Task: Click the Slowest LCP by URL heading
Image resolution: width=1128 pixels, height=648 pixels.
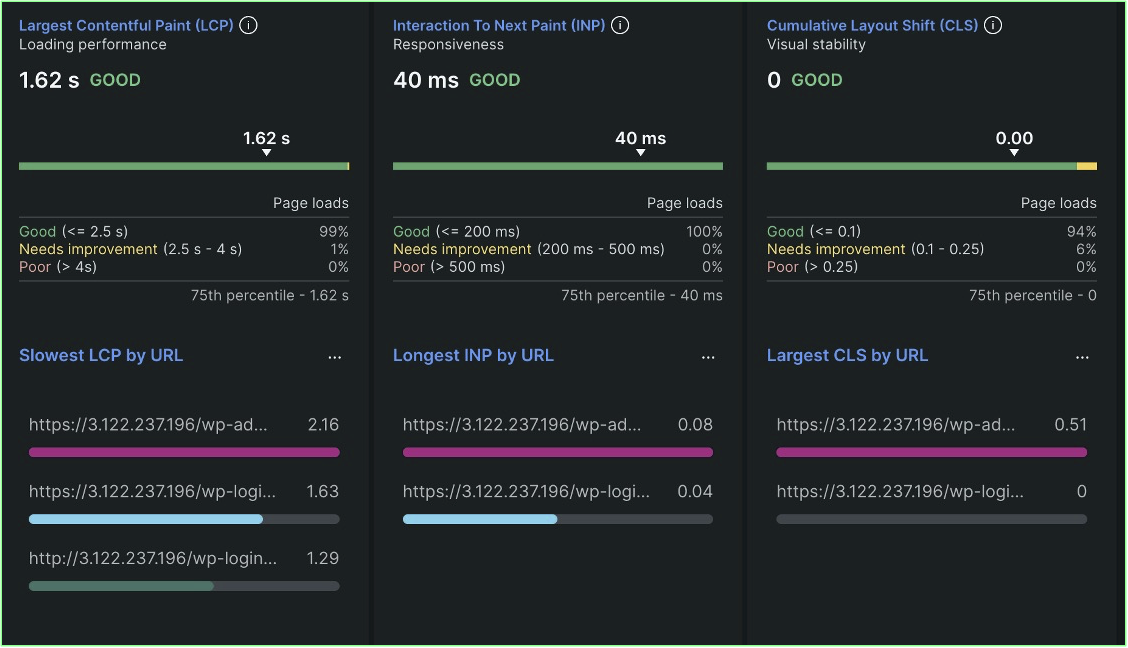Action: [101, 355]
